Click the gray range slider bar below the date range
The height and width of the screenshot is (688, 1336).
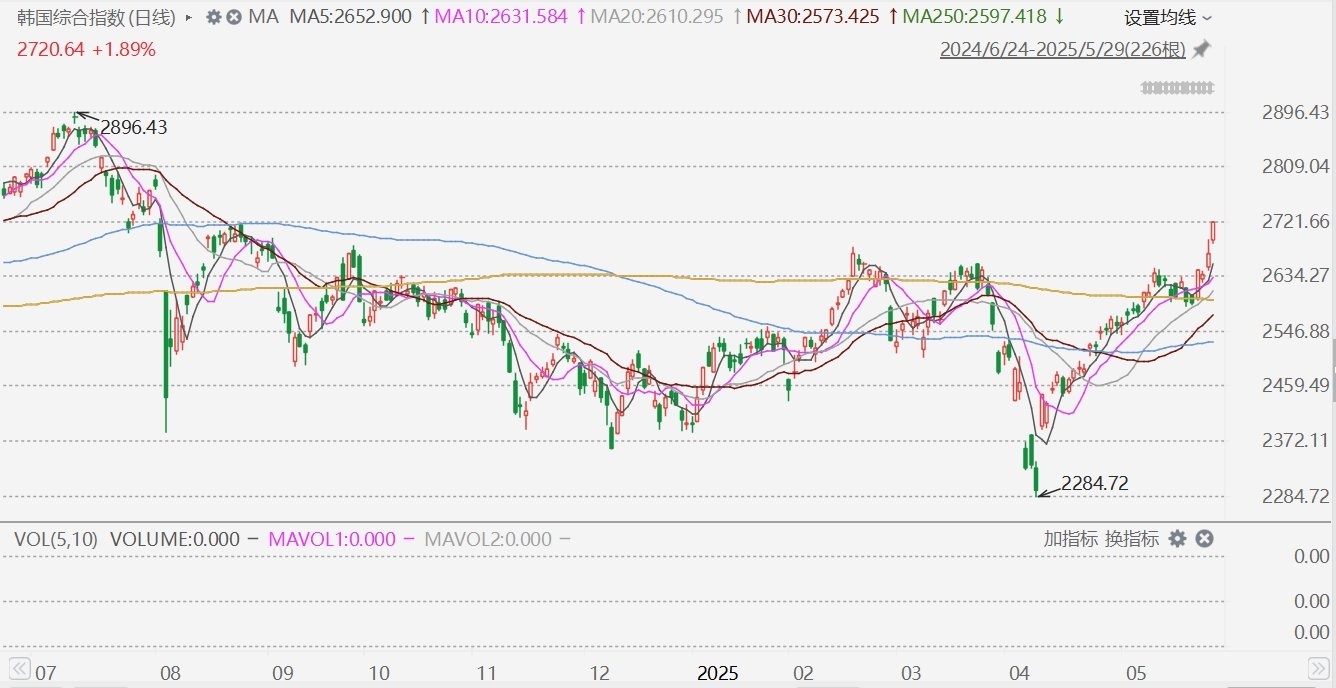1178,88
